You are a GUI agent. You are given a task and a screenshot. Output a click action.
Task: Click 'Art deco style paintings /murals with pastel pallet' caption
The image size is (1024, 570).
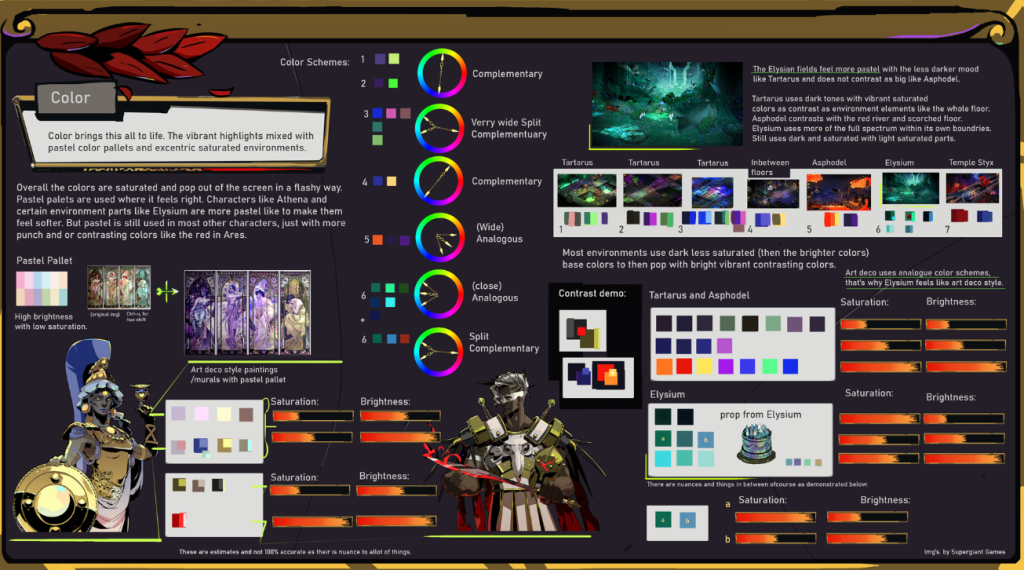[x=238, y=374]
